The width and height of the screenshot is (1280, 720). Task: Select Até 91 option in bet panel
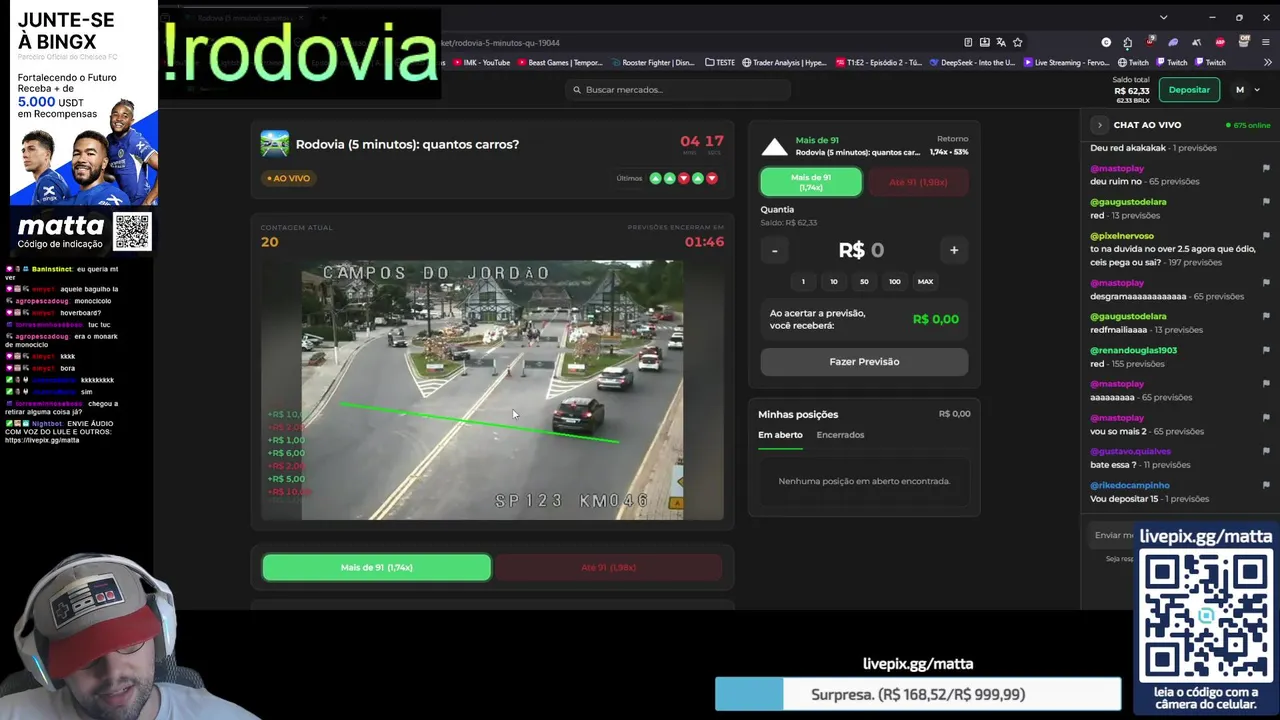click(x=917, y=182)
